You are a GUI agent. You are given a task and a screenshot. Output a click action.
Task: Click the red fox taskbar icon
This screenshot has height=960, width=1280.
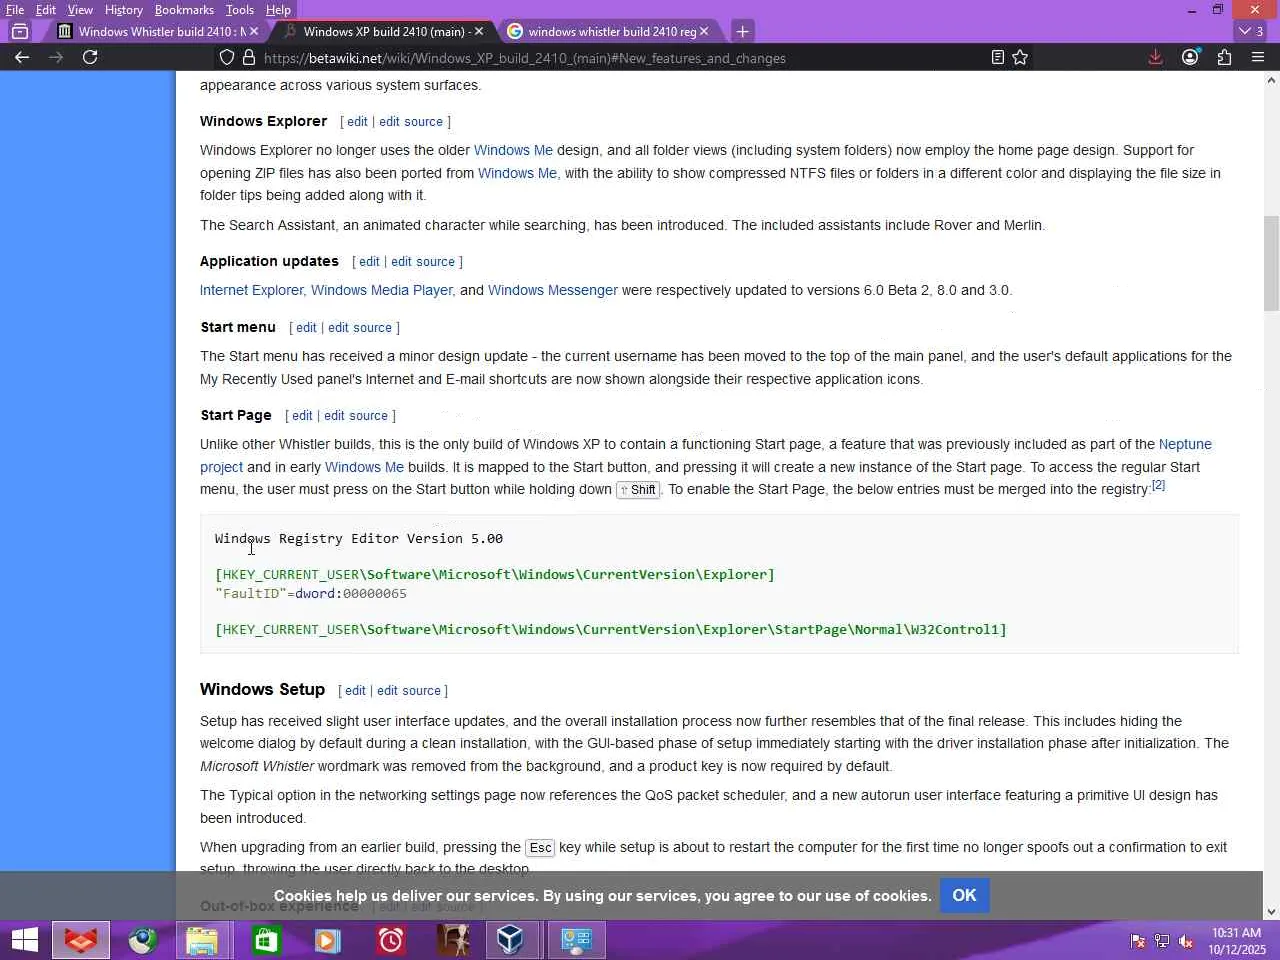click(x=81, y=940)
